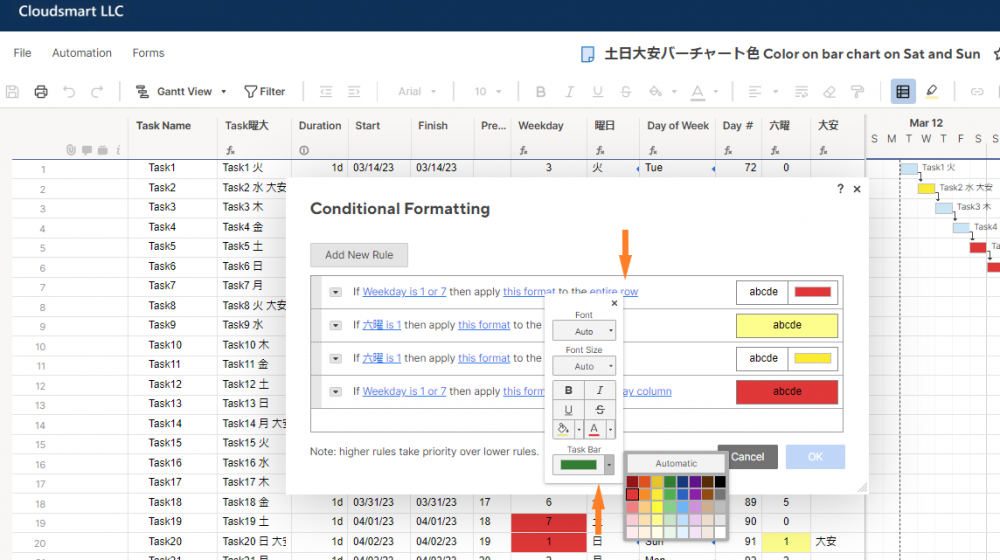Pick the Automatic option in color palette
Image resolution: width=1000 pixels, height=560 pixels.
(x=676, y=464)
